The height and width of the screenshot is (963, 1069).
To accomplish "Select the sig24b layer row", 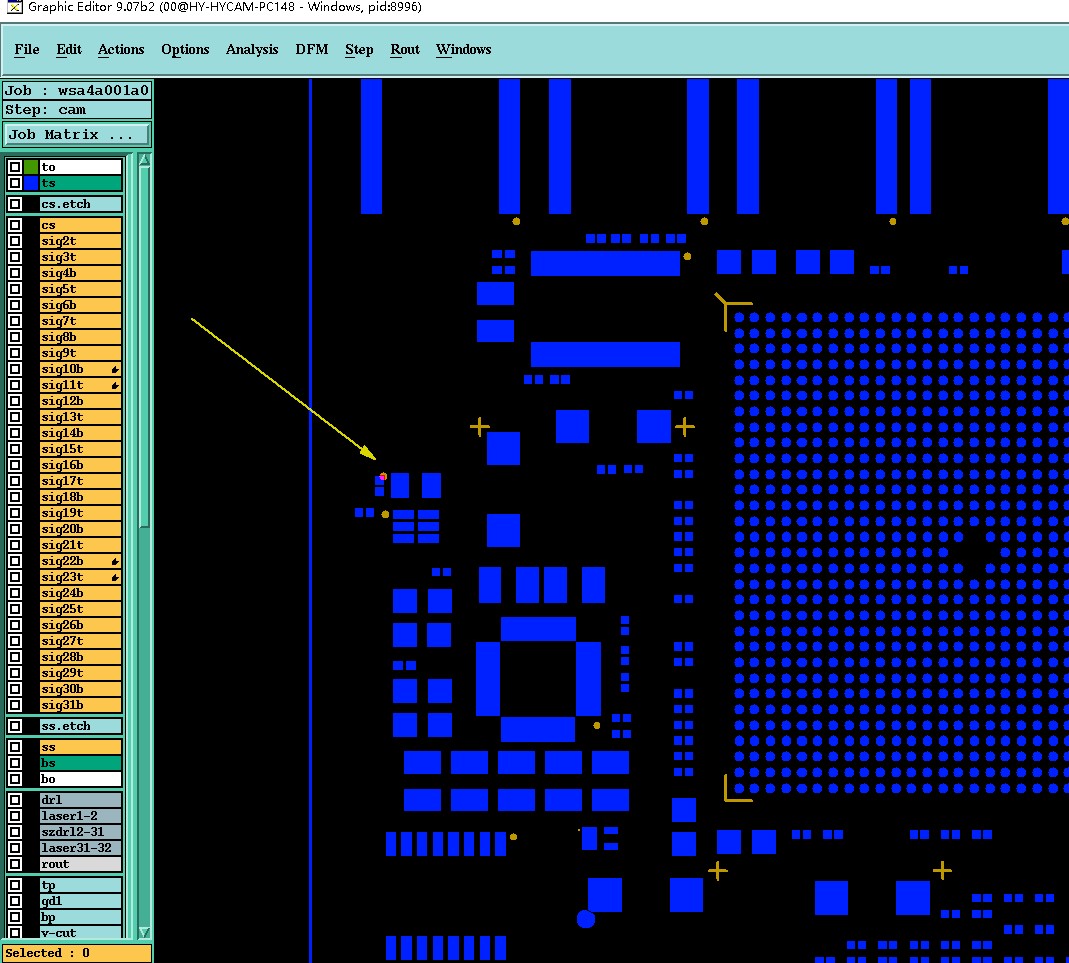I will (x=80, y=593).
